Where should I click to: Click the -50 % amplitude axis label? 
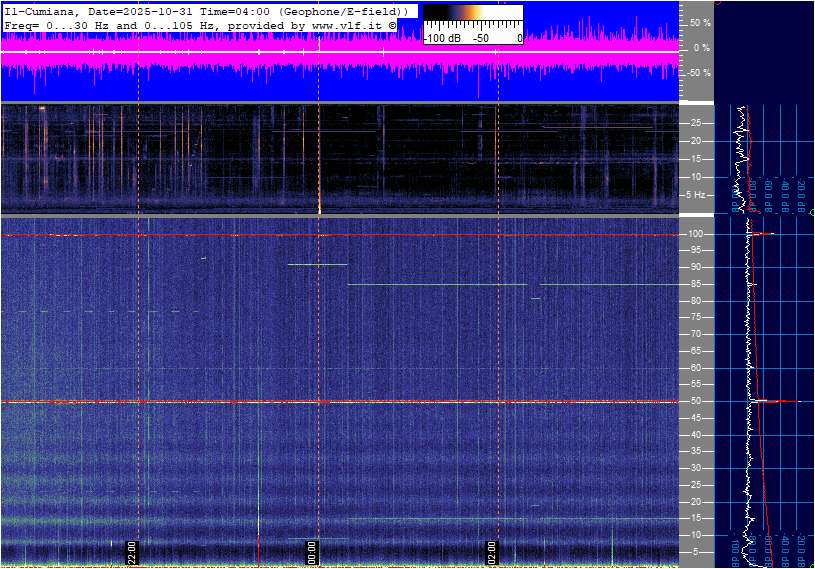[x=698, y=73]
